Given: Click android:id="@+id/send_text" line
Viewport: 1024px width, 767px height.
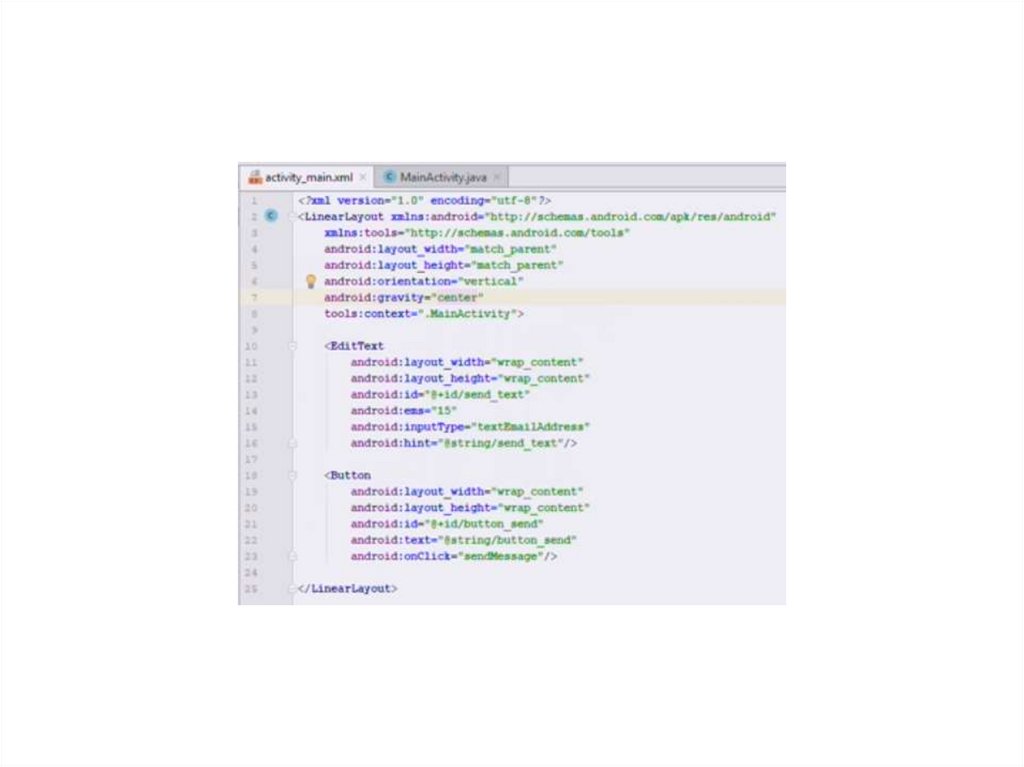Looking at the screenshot, I should (440, 395).
